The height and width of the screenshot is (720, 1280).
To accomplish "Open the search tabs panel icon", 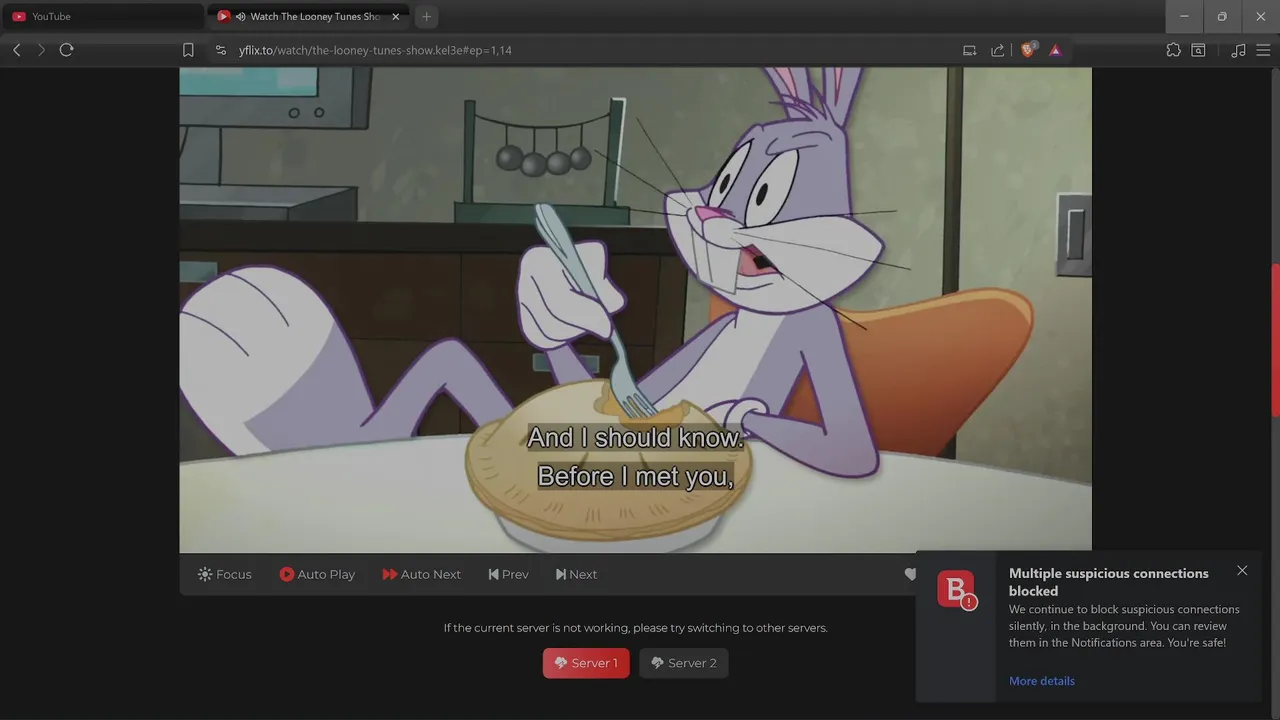I will (x=1198, y=50).
